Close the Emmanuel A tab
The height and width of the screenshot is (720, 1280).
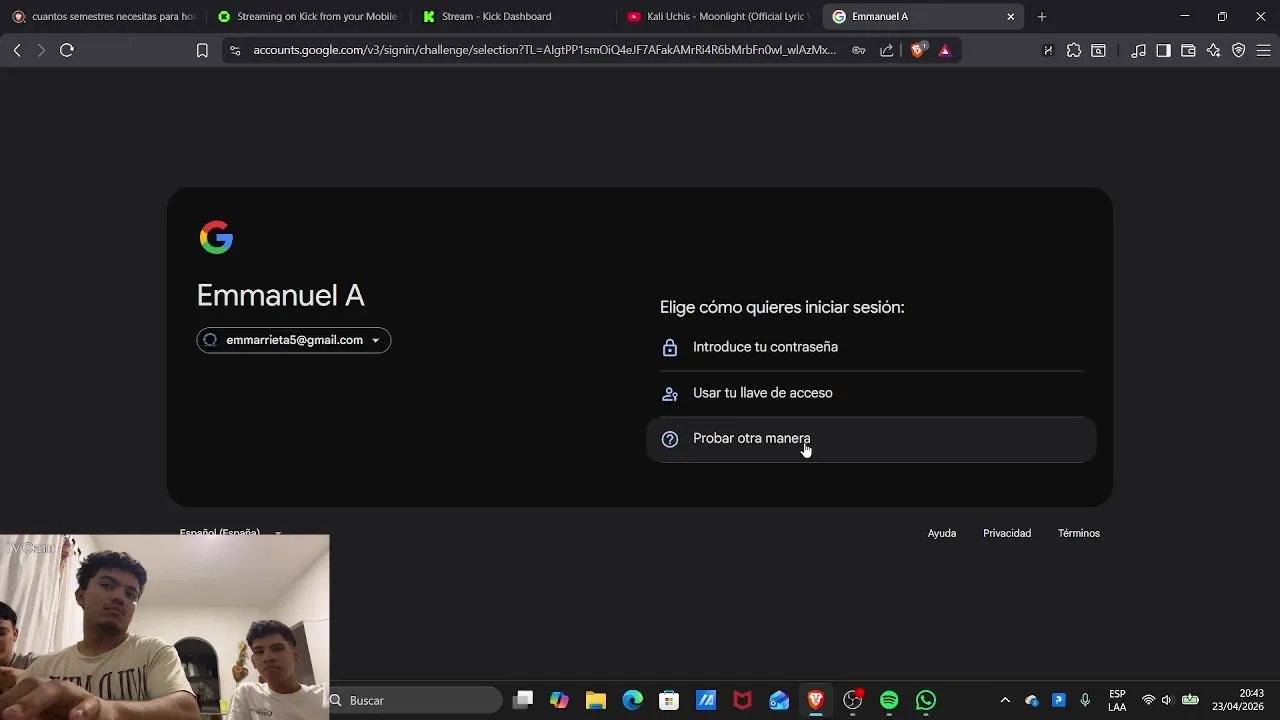(x=1010, y=16)
